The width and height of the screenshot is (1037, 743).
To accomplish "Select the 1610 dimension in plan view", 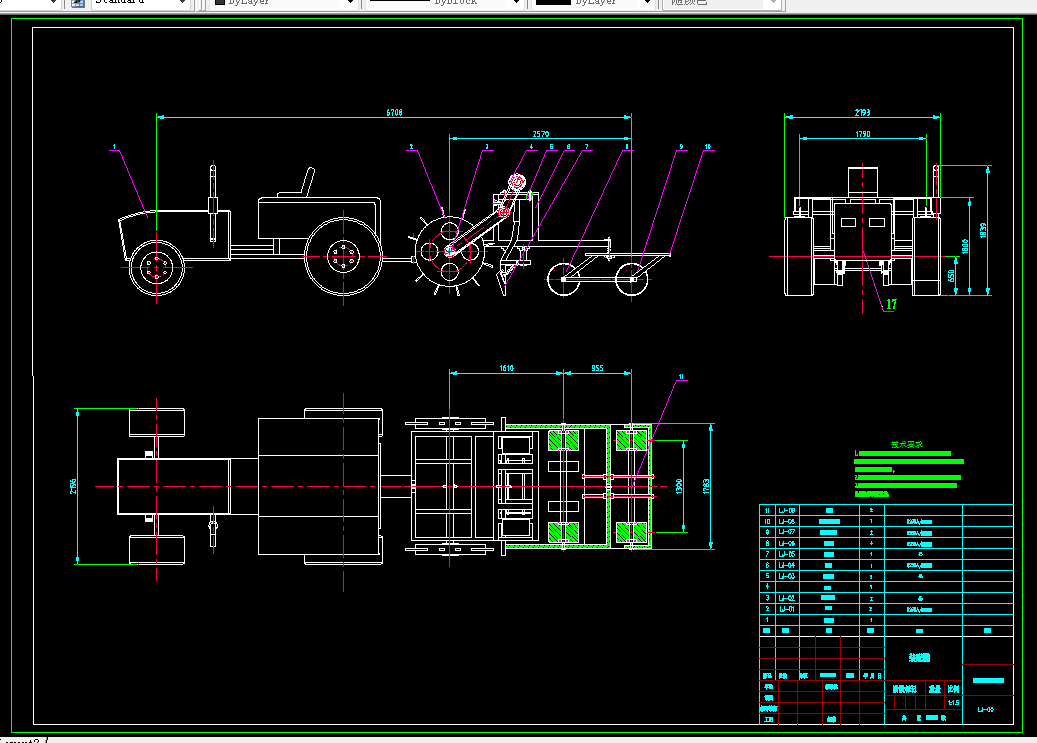I will tap(507, 368).
